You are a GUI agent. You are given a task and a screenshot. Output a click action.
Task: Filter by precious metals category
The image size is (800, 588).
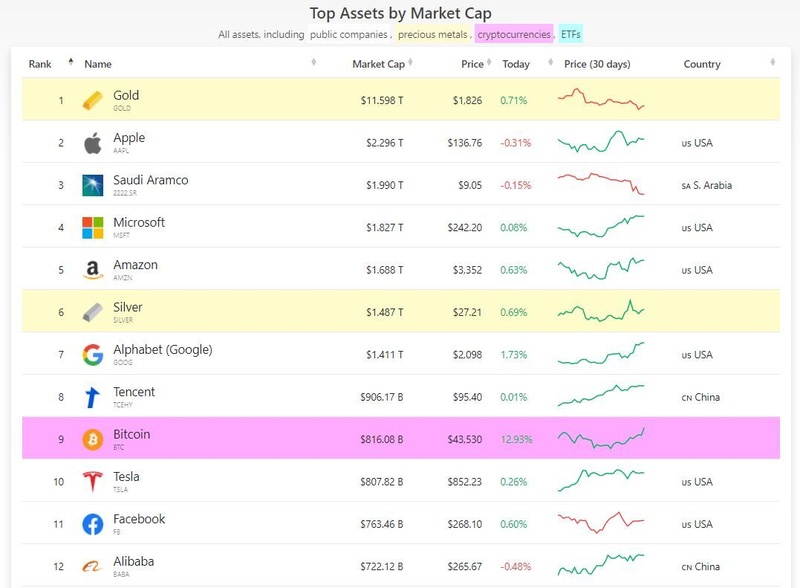pos(433,34)
